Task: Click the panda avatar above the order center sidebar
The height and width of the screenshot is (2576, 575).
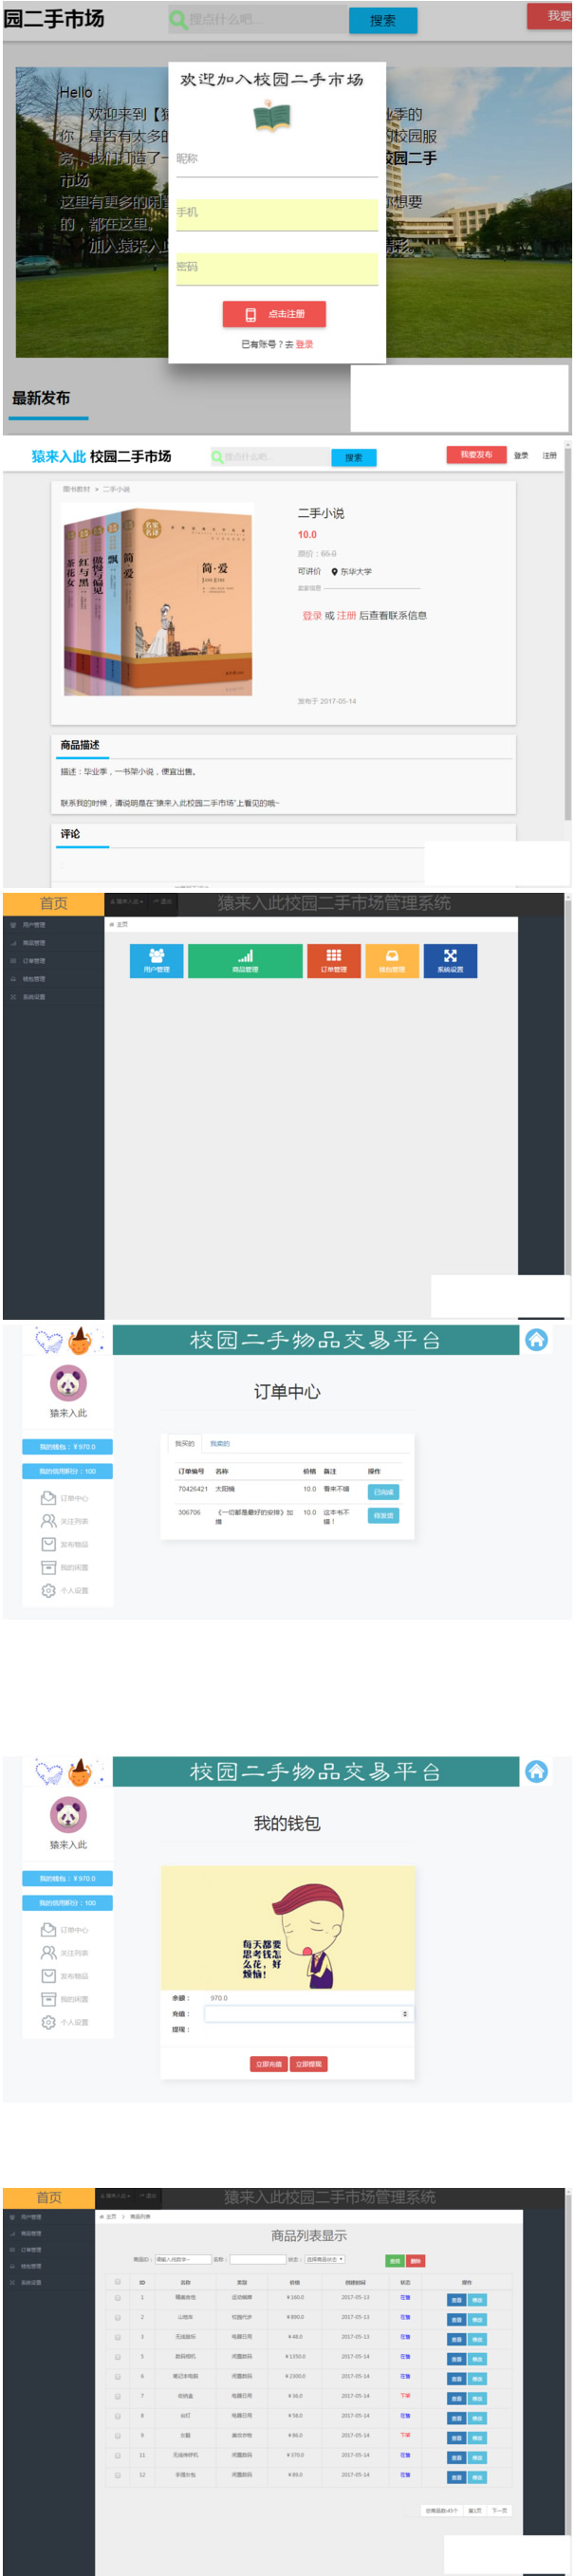Action: point(68,1382)
